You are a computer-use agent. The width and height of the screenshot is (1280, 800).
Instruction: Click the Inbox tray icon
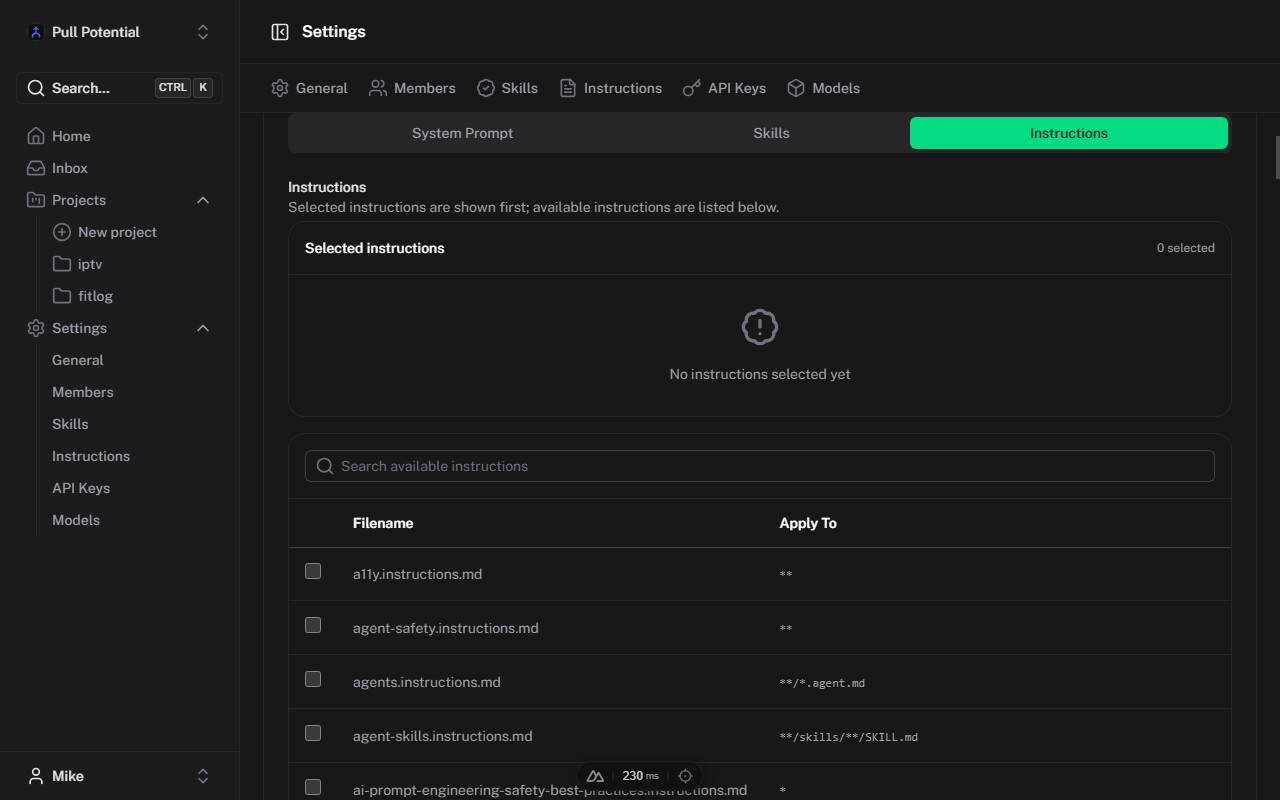point(36,168)
